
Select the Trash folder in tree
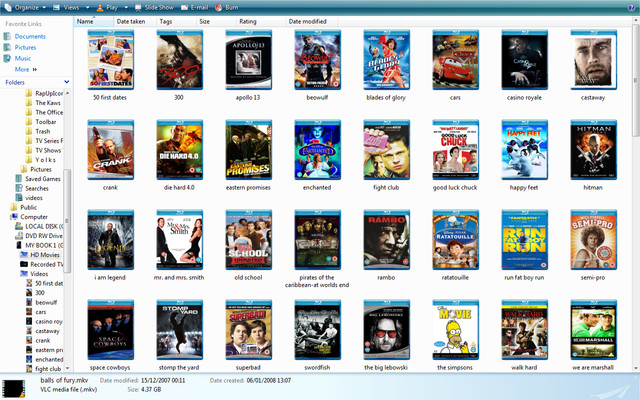[38, 131]
